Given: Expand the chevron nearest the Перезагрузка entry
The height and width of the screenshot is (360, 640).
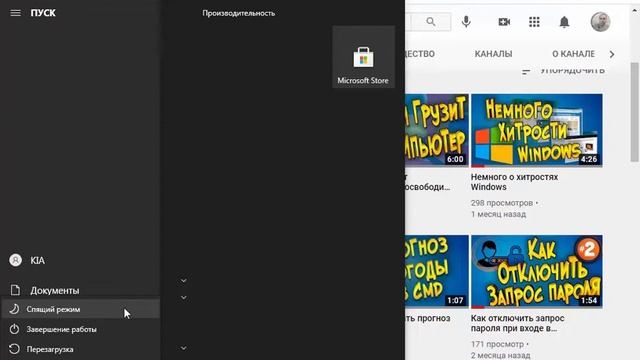Looking at the screenshot, I should click(x=184, y=348).
